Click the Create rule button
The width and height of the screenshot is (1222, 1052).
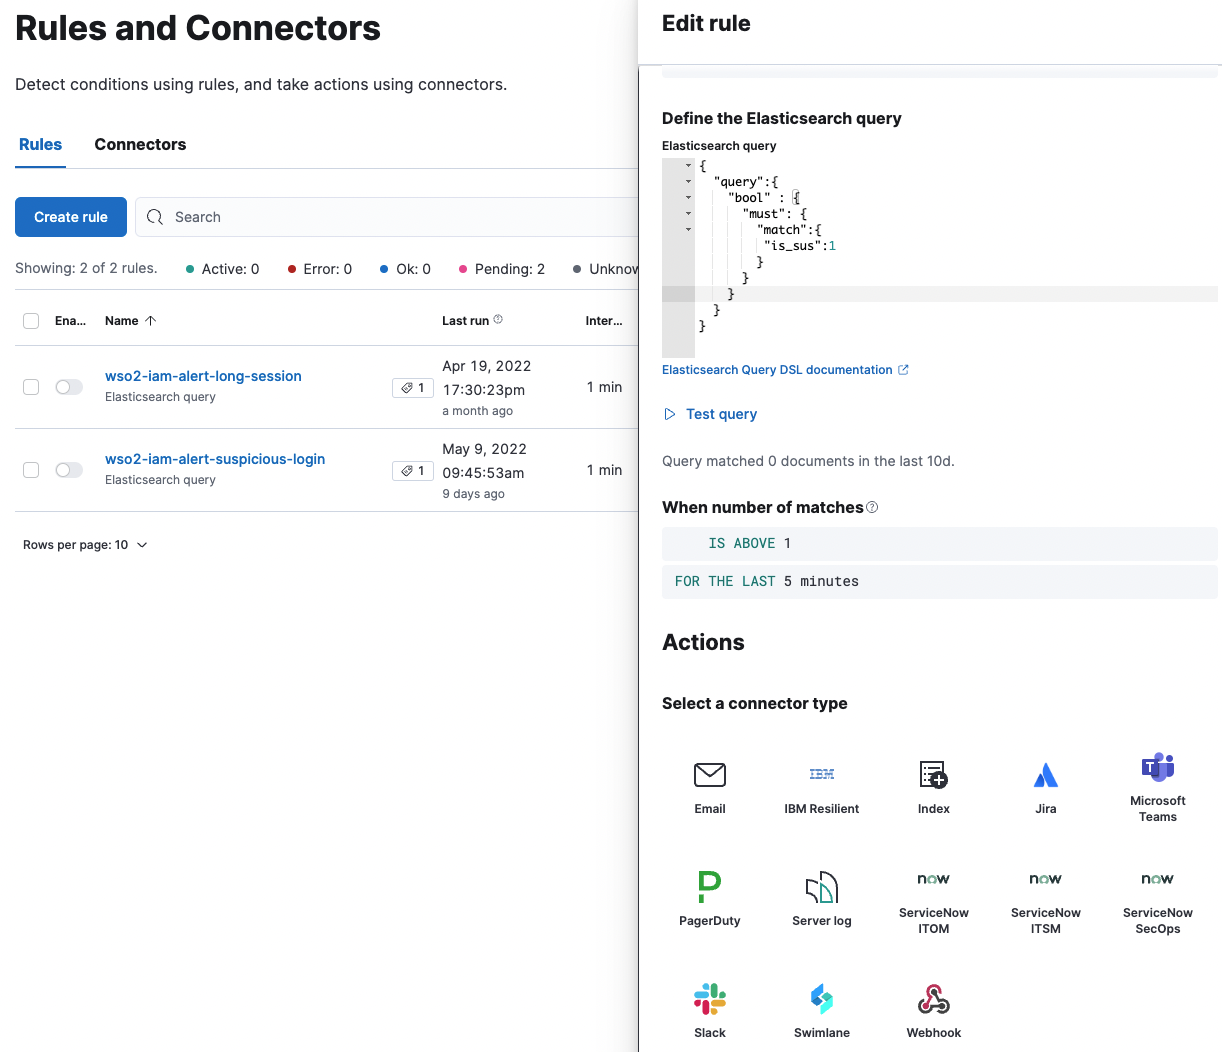71,217
